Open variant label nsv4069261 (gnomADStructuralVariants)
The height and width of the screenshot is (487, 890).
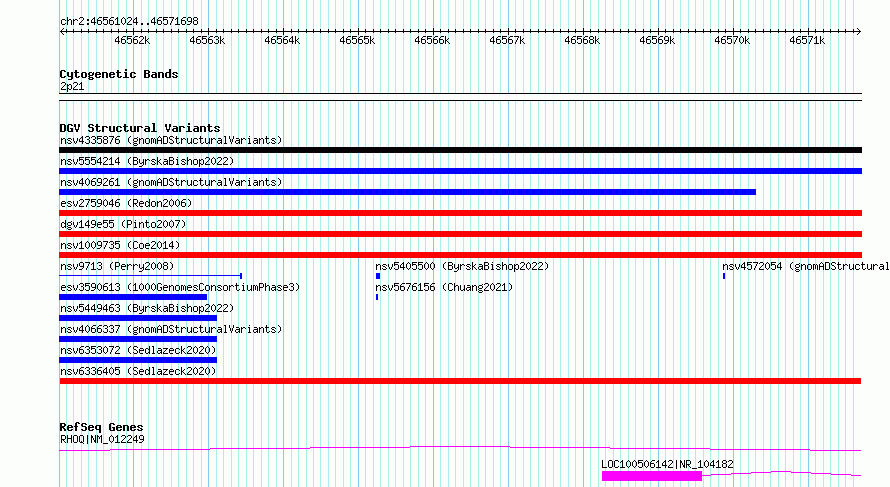[171, 182]
